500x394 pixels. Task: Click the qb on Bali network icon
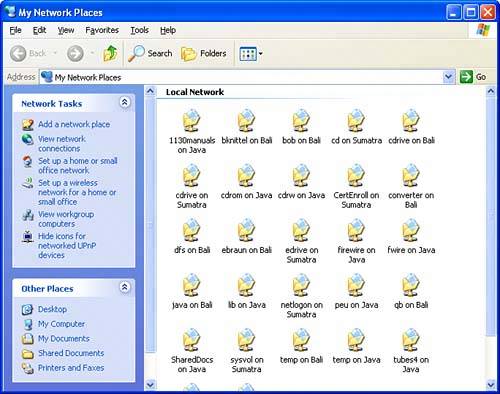411,286
